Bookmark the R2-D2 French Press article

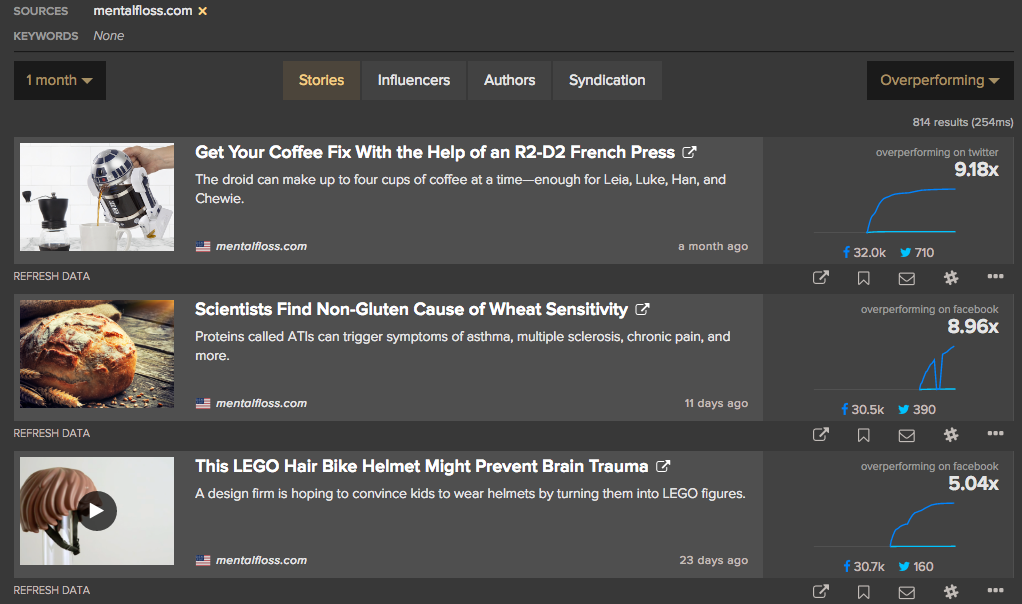coord(862,277)
